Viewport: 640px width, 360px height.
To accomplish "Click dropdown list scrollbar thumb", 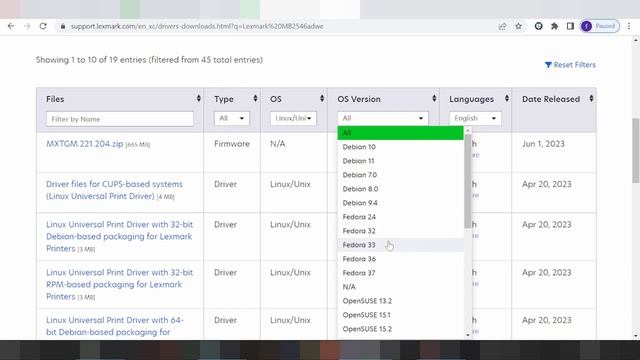I will [468, 181].
